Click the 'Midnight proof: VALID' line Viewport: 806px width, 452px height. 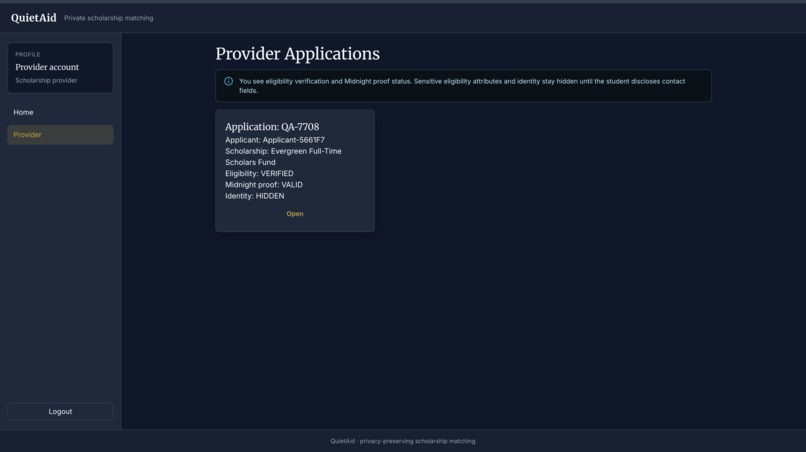point(264,185)
